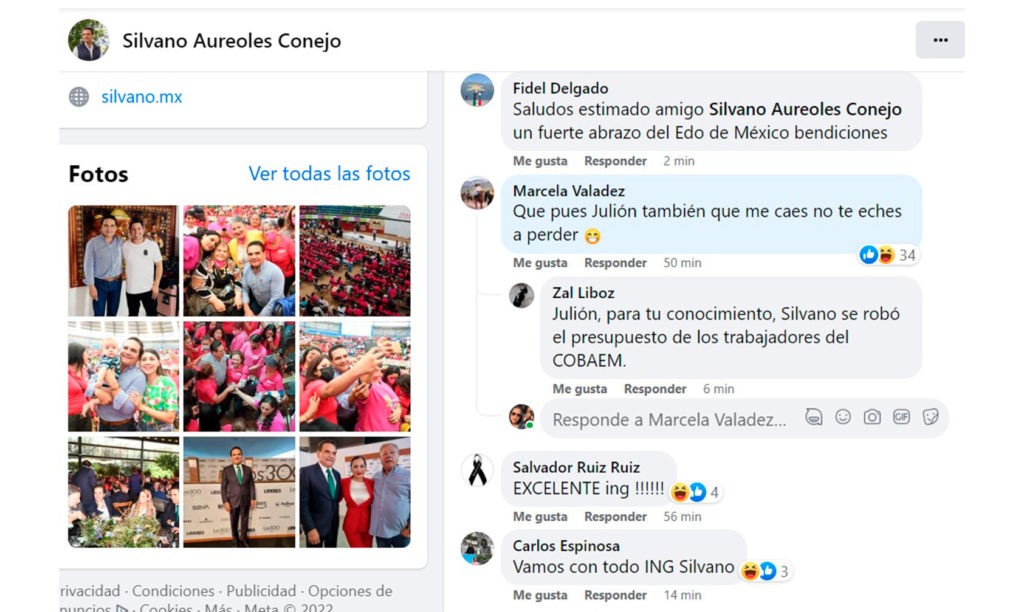Open emoji picker in reply box

[x=843, y=417]
